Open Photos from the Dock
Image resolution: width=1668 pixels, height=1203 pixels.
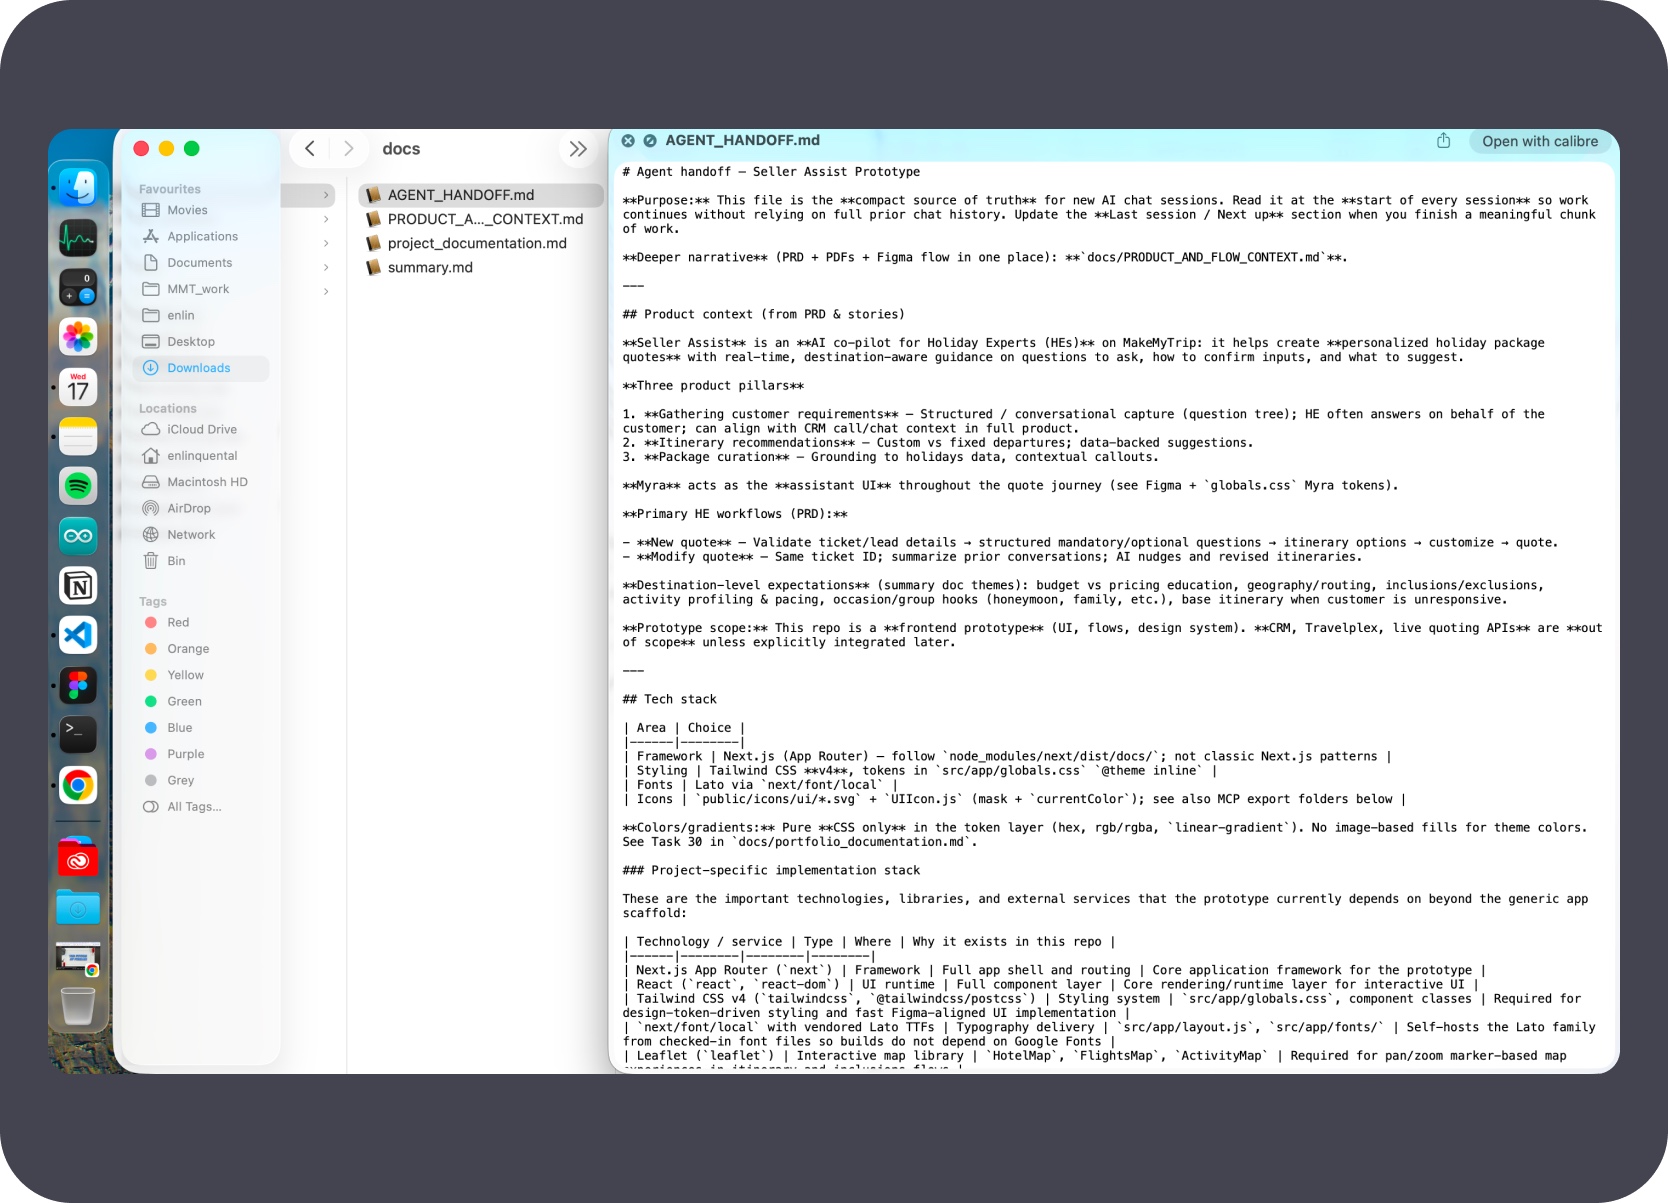(x=78, y=336)
